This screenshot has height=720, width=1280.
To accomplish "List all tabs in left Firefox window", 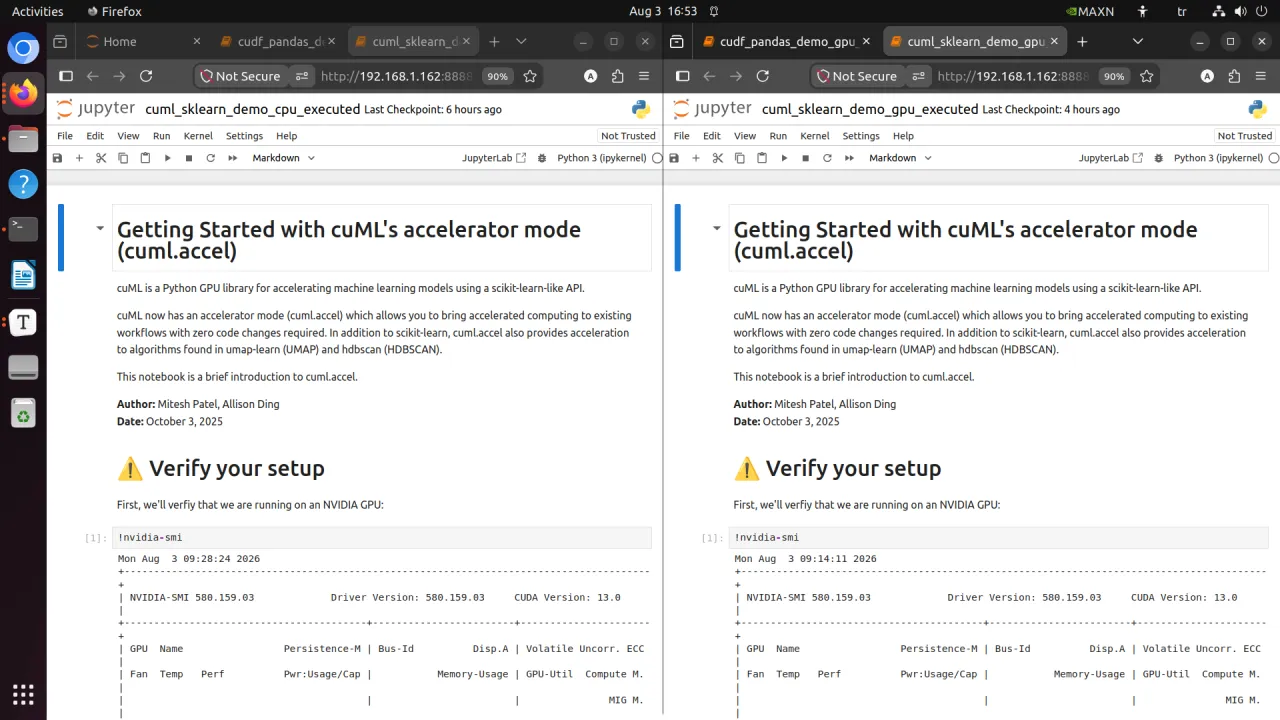I will coord(521,41).
